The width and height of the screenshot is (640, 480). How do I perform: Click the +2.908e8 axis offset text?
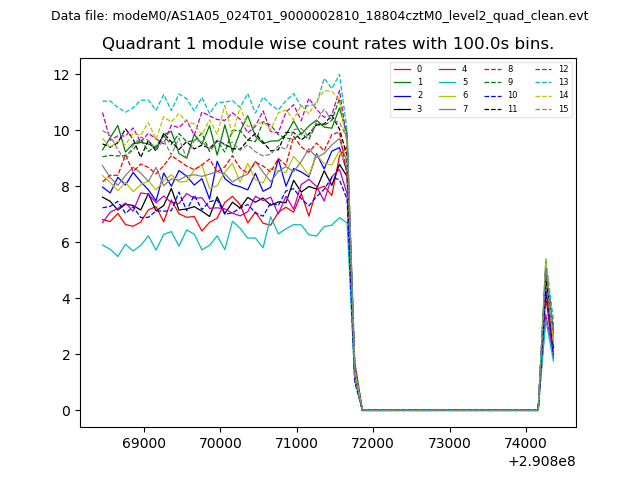pos(542,460)
